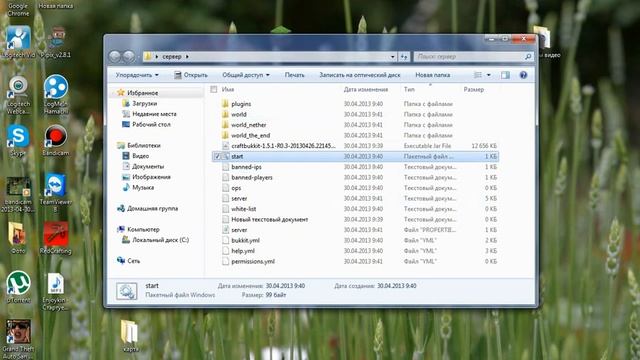Uncheck the start file checkbox
The width and height of the screenshot is (640, 360).
(x=217, y=156)
